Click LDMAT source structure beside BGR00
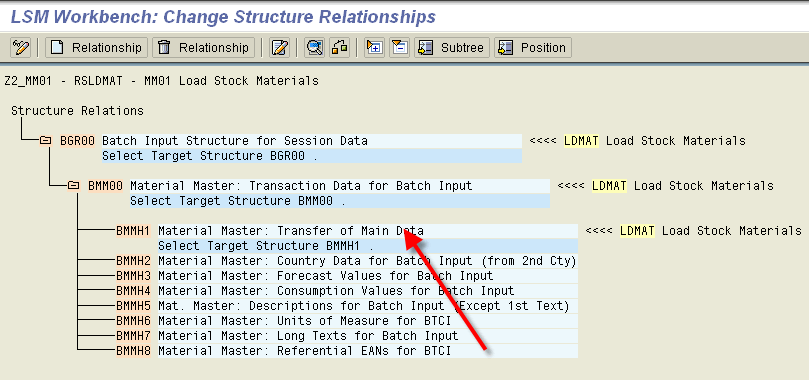 coord(581,141)
